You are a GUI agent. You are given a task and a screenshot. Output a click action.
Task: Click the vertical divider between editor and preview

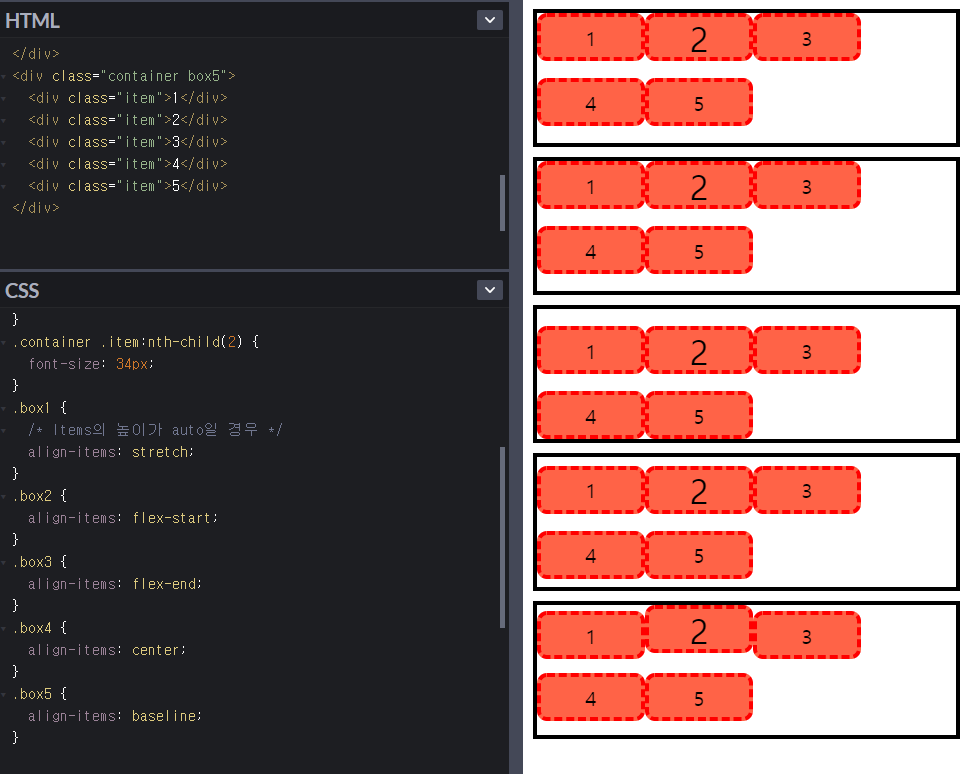click(516, 387)
